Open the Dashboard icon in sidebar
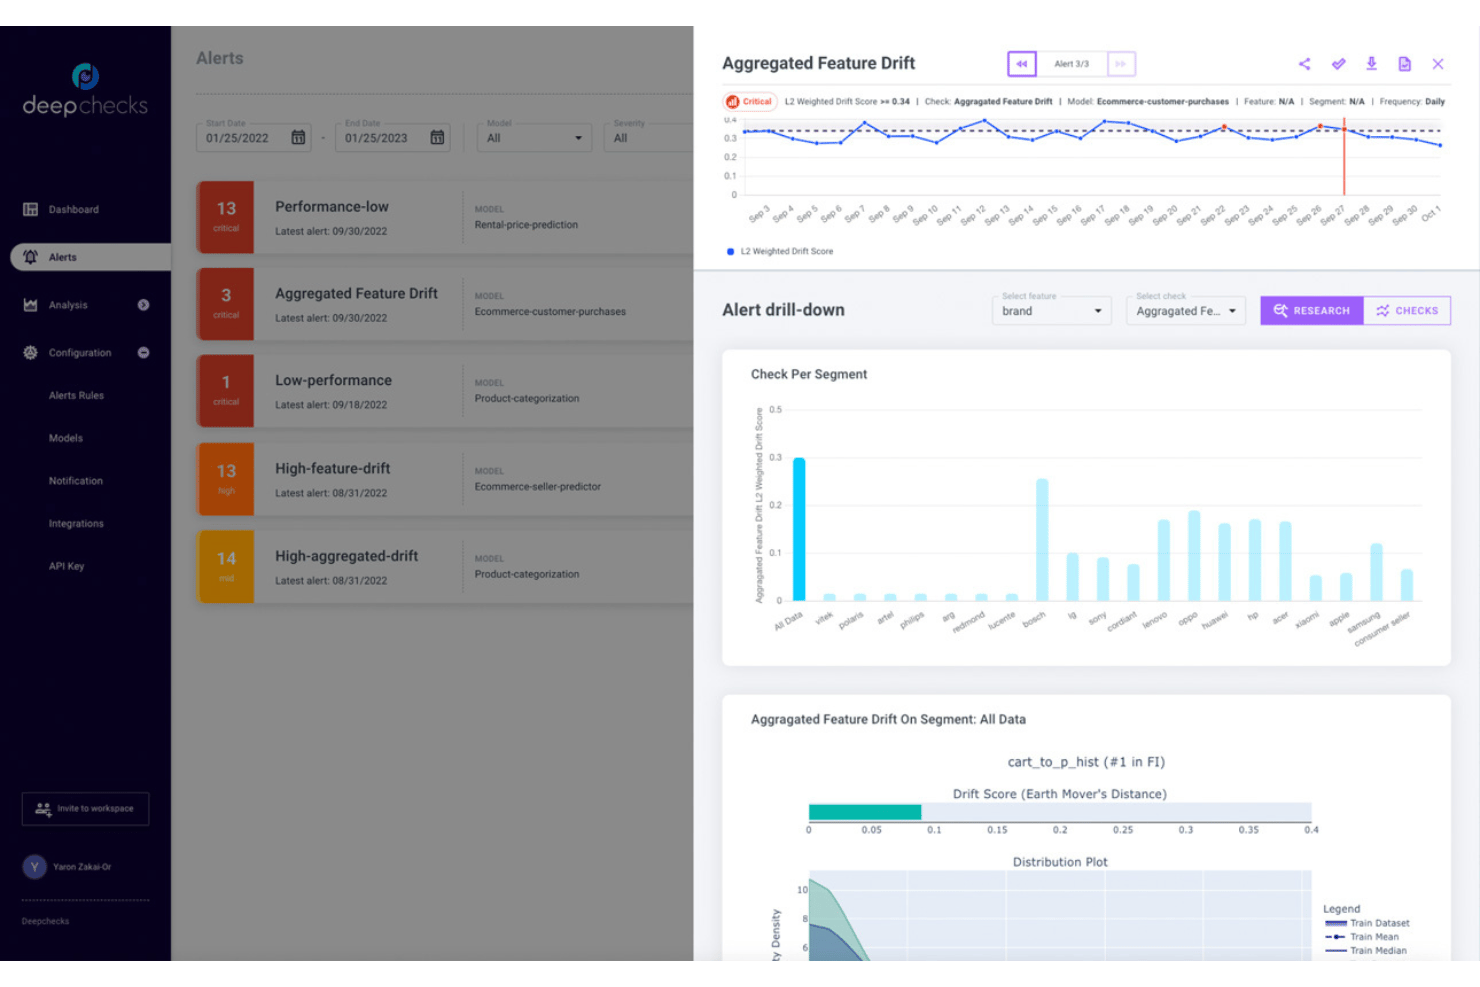The width and height of the screenshot is (1480, 987). coord(31,209)
